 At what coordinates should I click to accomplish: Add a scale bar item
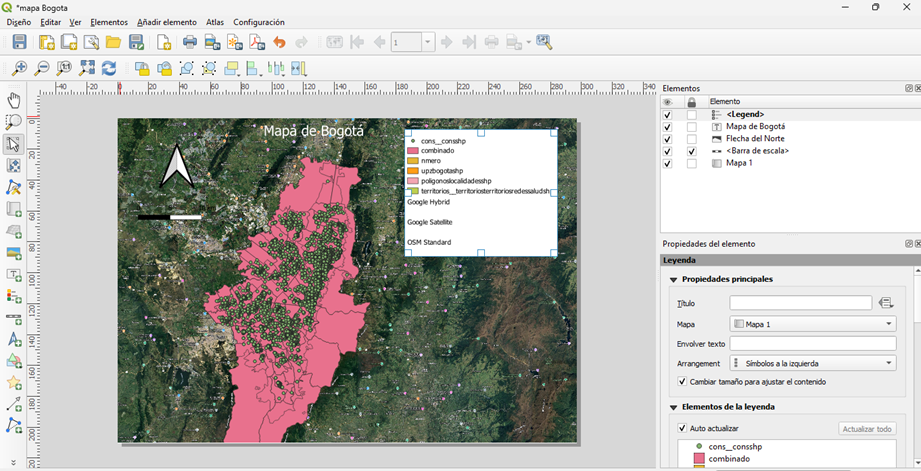point(13,318)
